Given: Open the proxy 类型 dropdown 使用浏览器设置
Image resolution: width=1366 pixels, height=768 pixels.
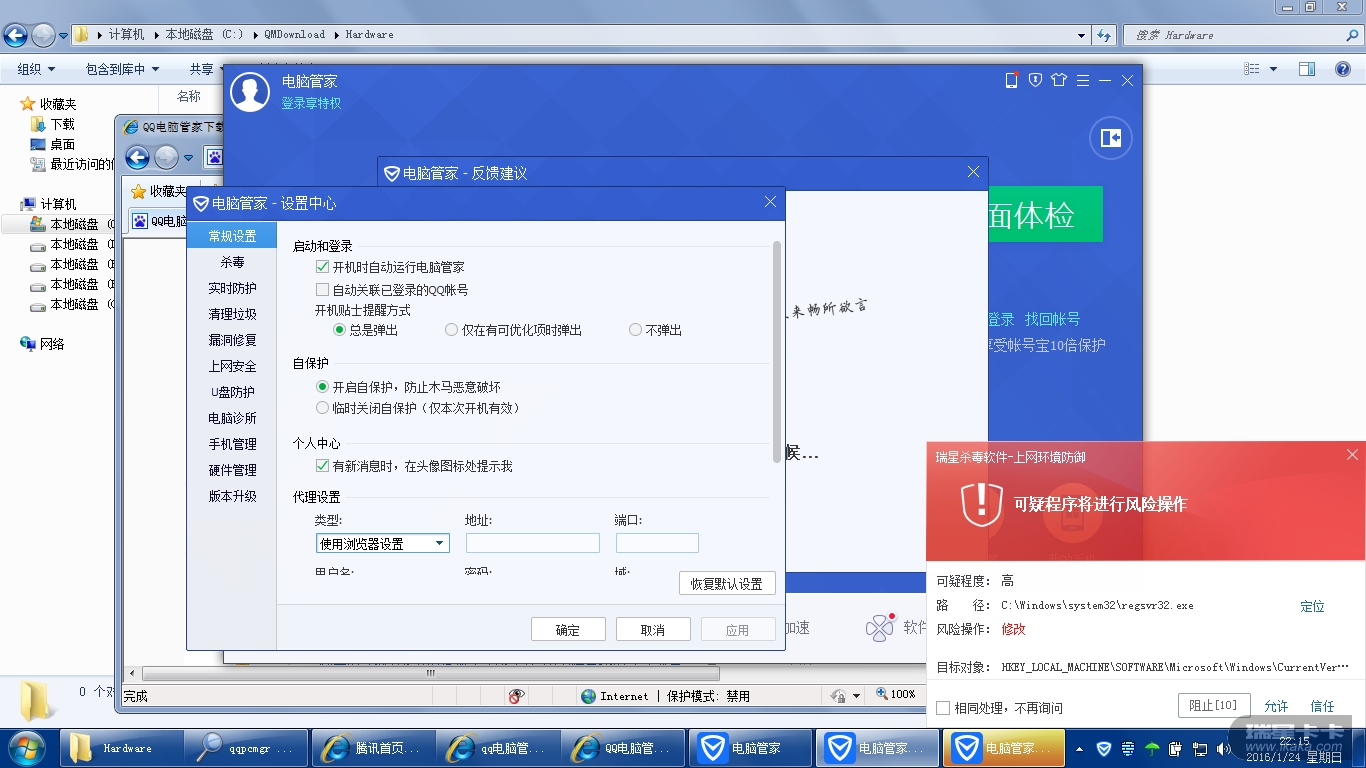Looking at the screenshot, I should pyautogui.click(x=383, y=543).
